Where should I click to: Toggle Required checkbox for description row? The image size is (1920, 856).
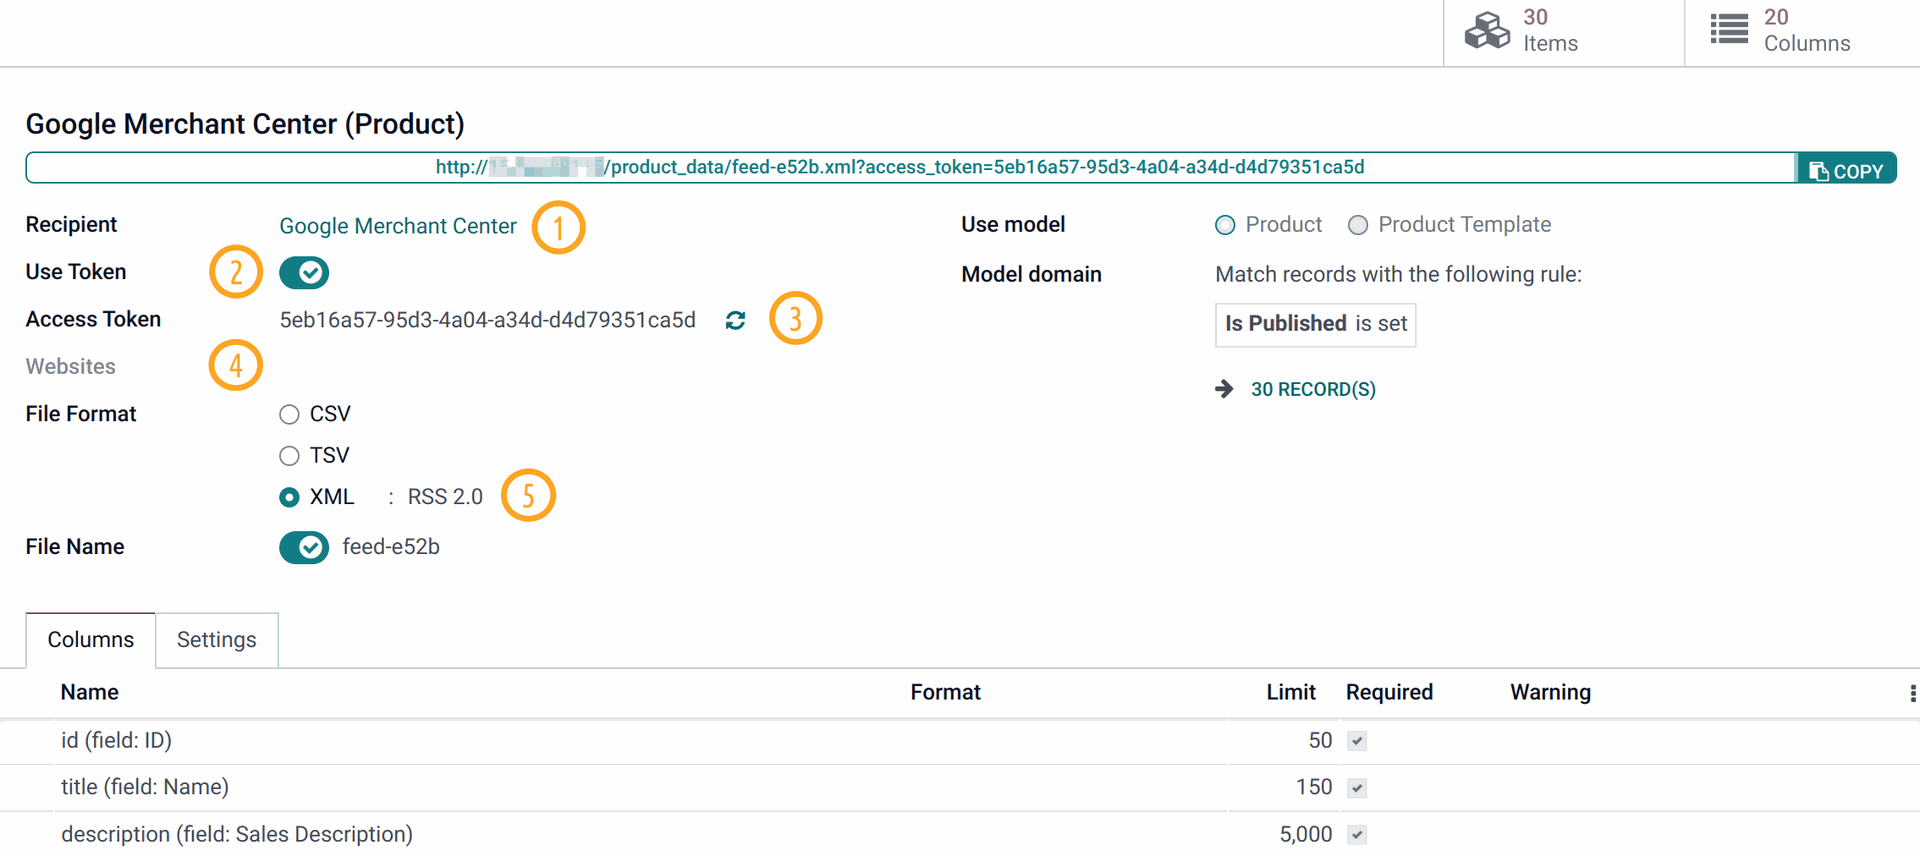(1357, 835)
